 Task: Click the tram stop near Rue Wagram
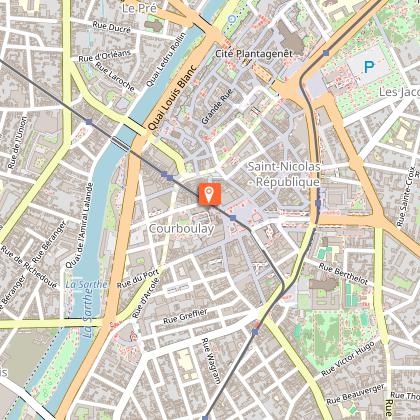click(x=255, y=332)
